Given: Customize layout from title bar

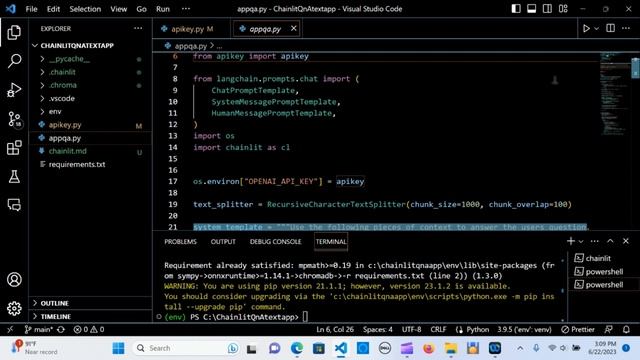Looking at the screenshot, I should click(x=563, y=9).
